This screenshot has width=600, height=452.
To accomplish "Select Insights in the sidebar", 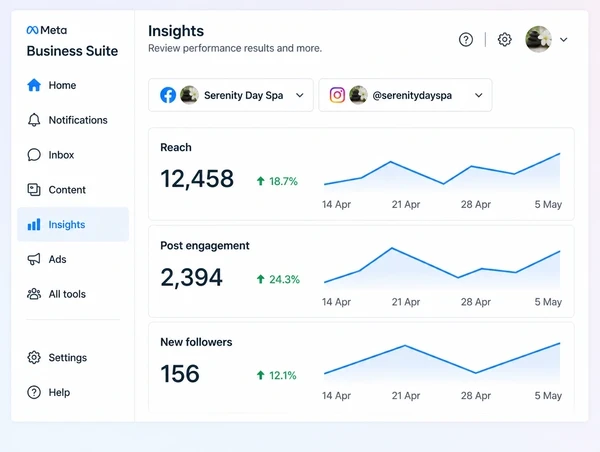I will (73, 224).
